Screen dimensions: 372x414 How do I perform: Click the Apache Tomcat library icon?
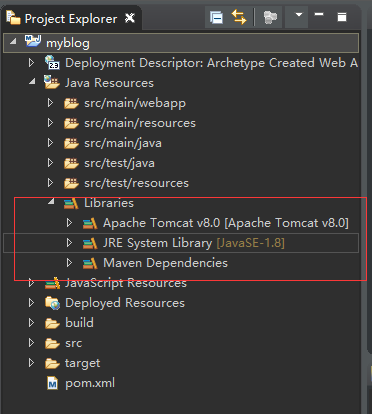pos(90,223)
